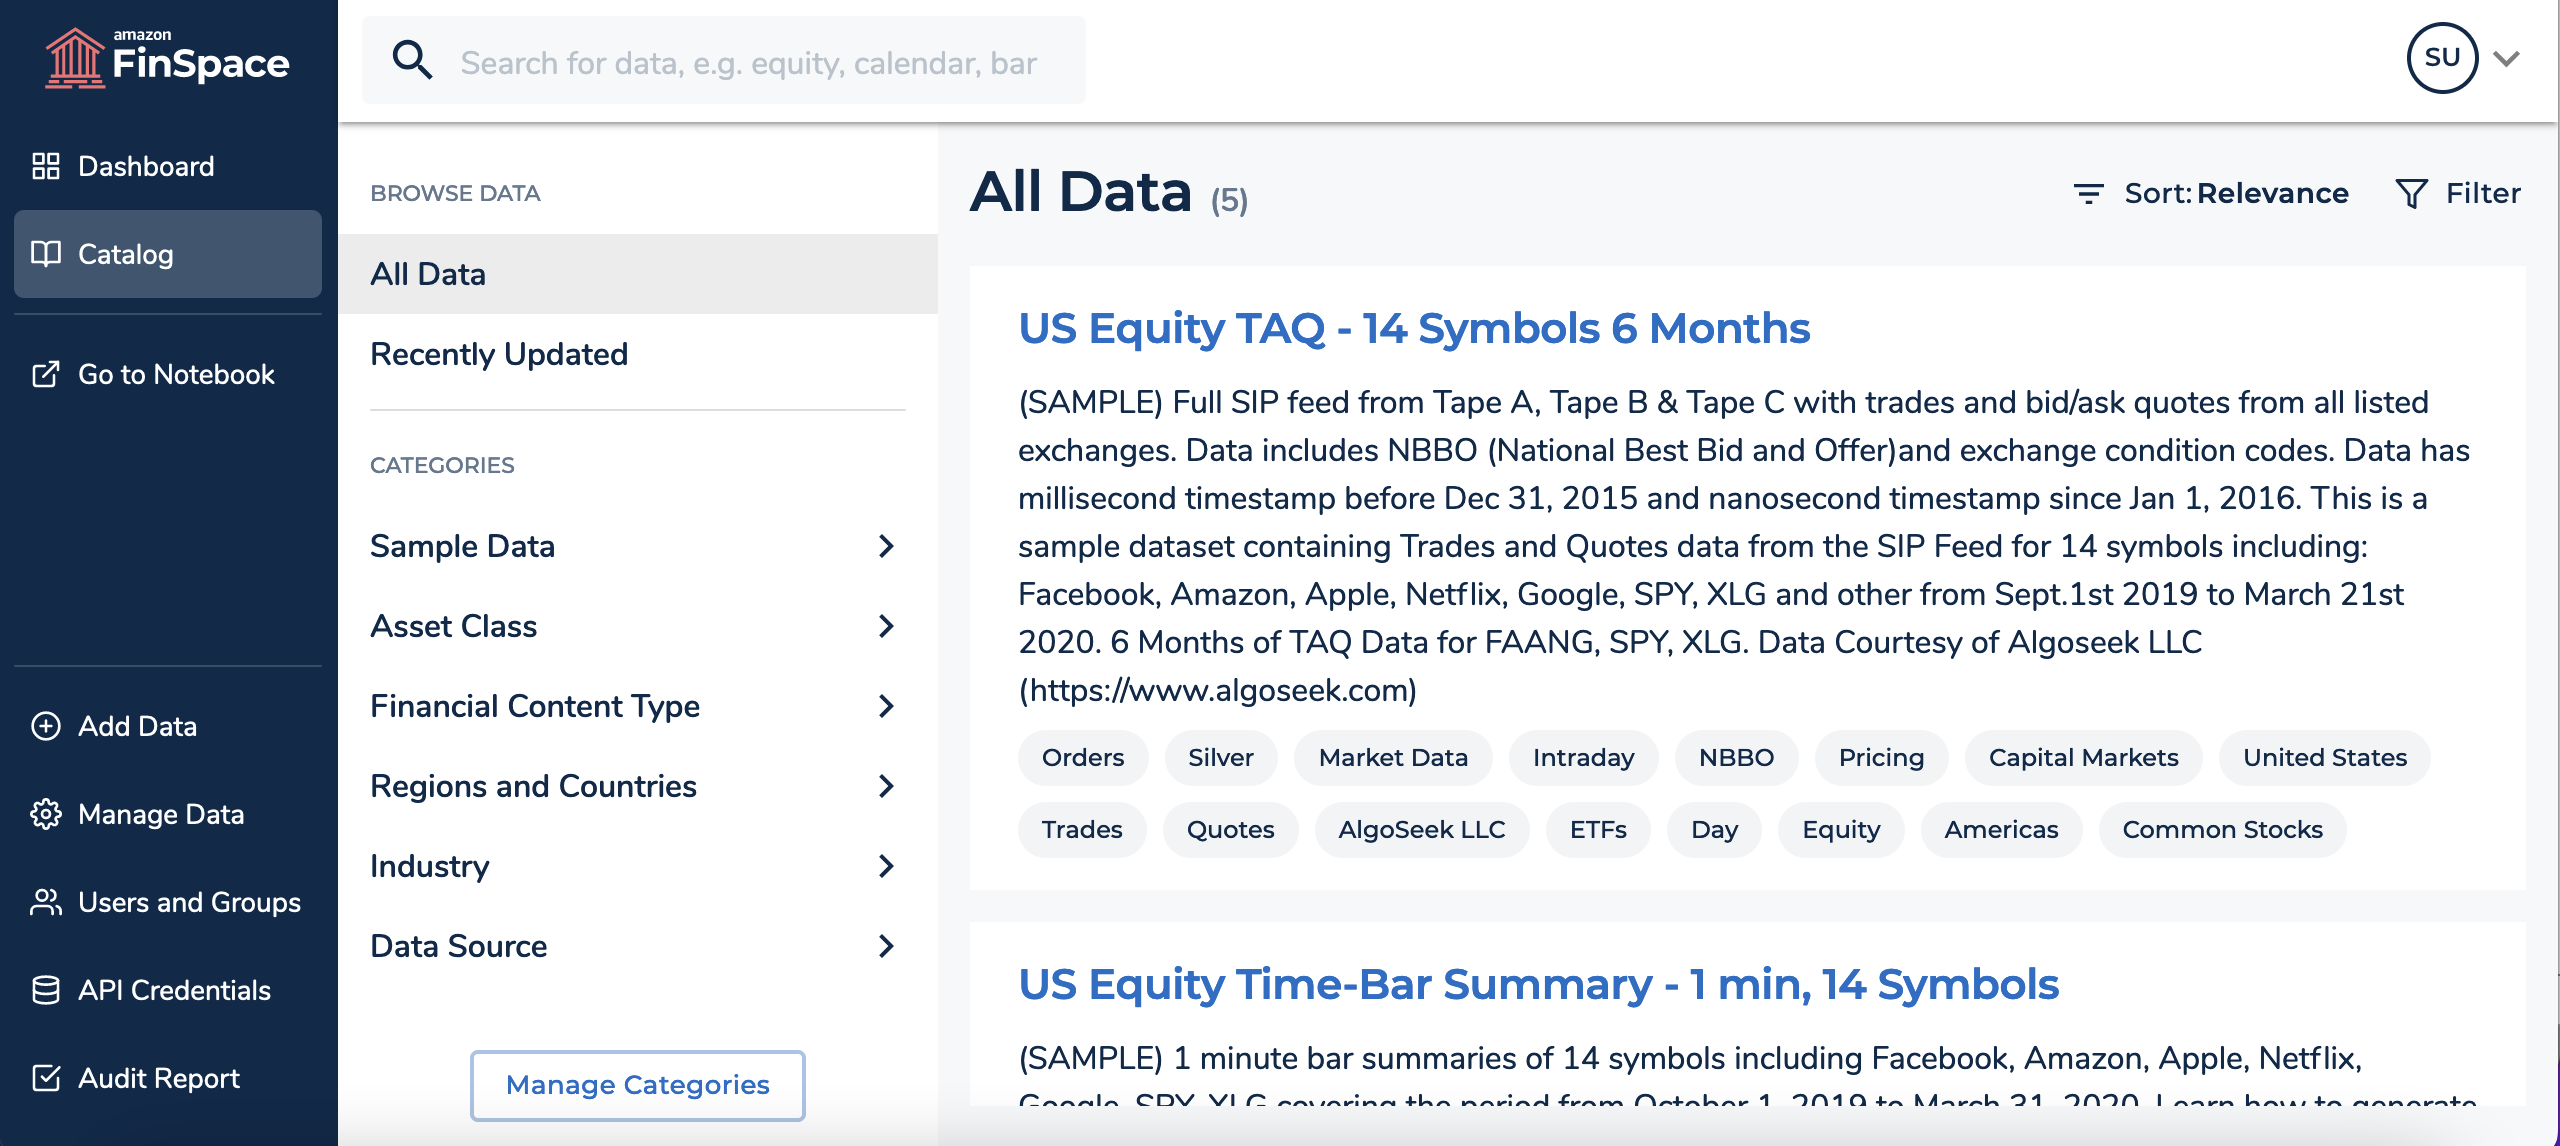Click the API Credentials database icon

[x=46, y=990]
